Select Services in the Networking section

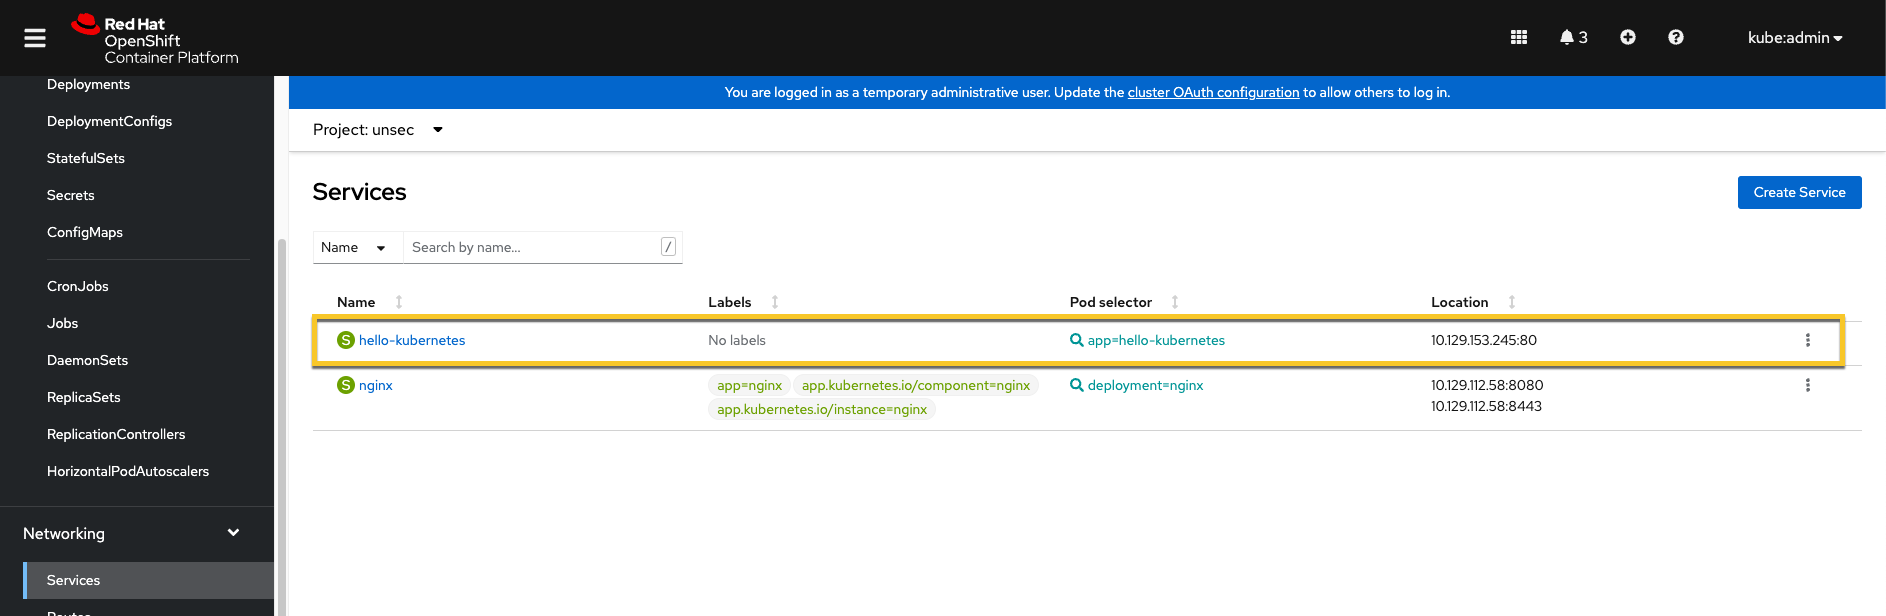pyautogui.click(x=148, y=580)
